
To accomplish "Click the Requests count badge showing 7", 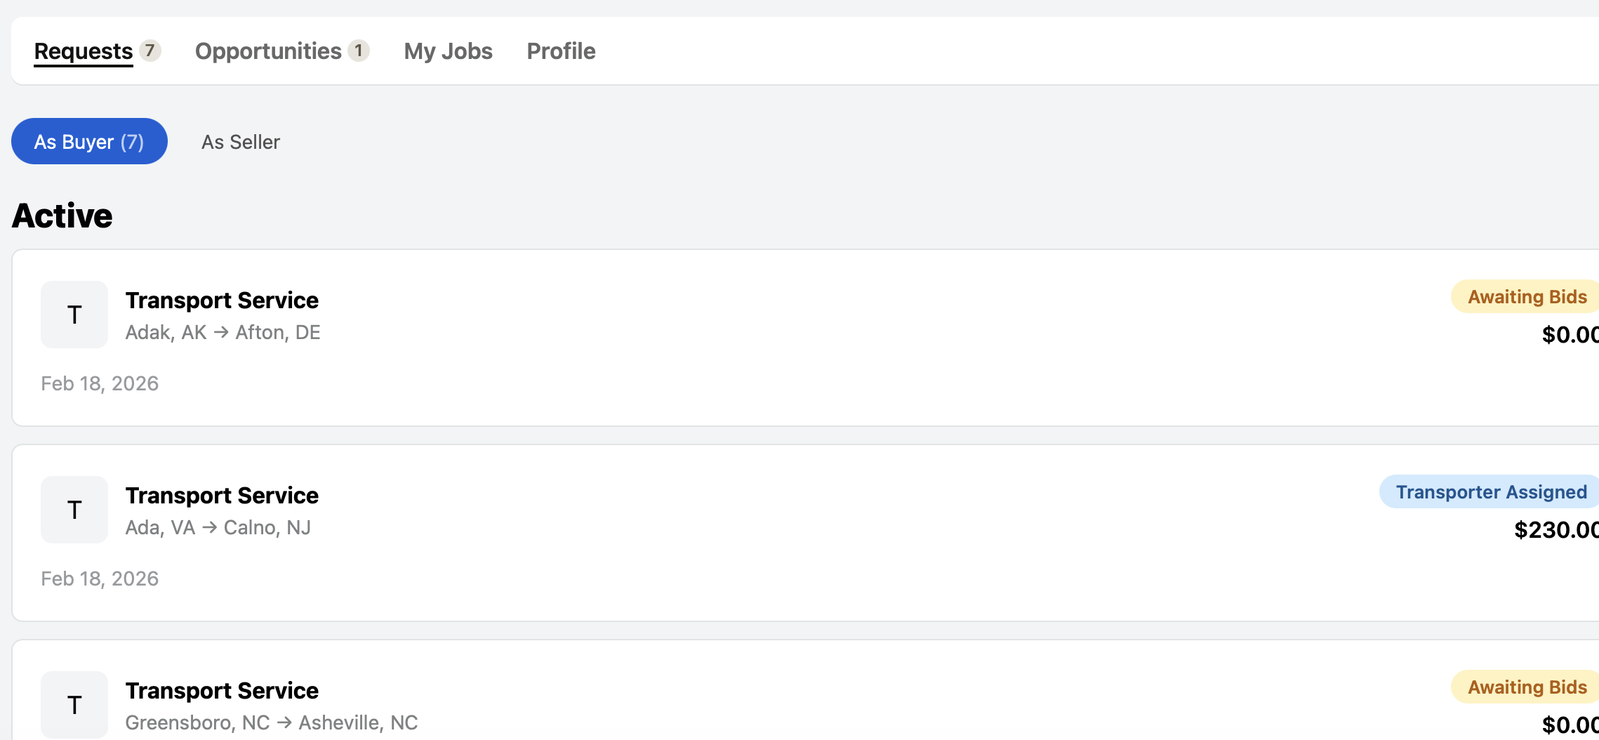I will pyautogui.click(x=150, y=50).
